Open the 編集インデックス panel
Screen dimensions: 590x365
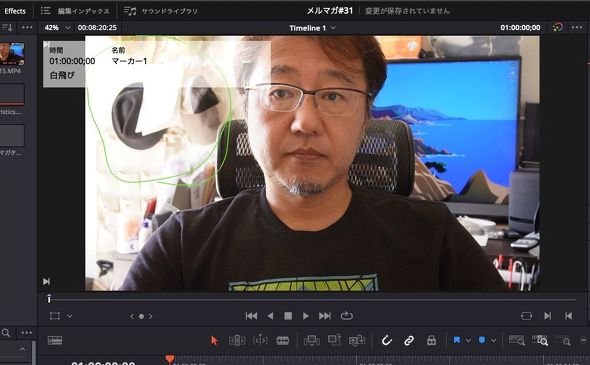(x=75, y=11)
